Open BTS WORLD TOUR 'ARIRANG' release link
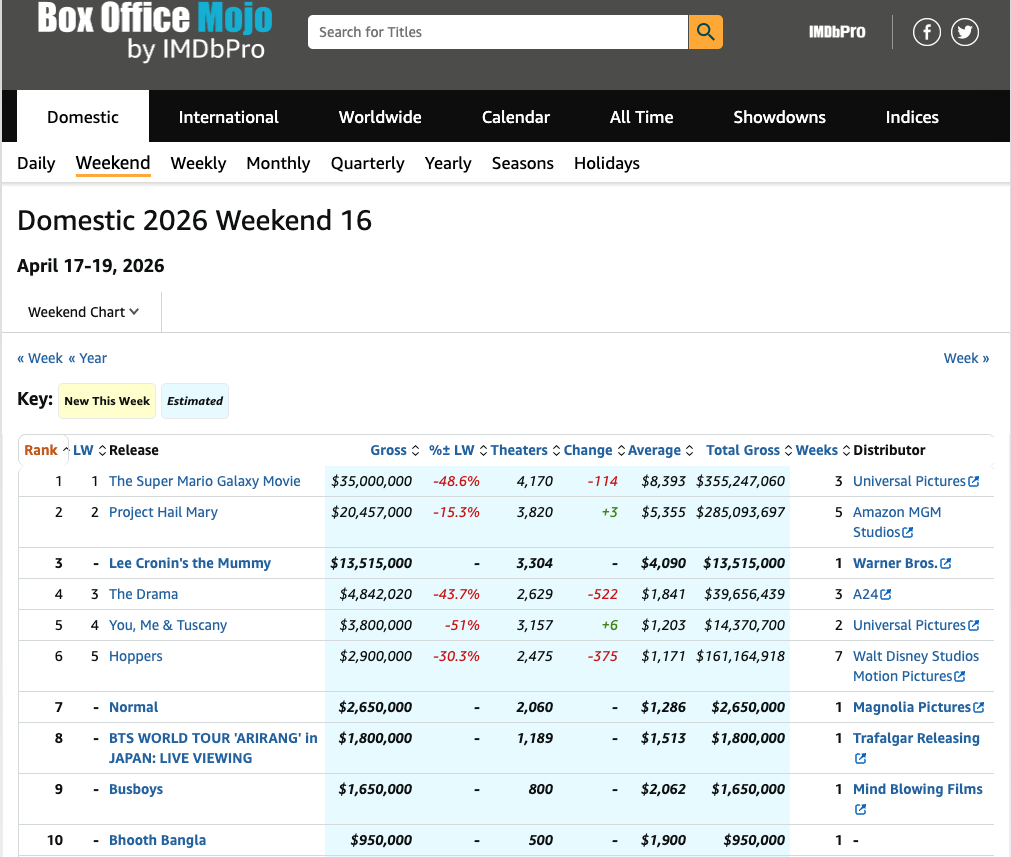Image resolution: width=1011 pixels, height=857 pixels. pyautogui.click(x=213, y=748)
